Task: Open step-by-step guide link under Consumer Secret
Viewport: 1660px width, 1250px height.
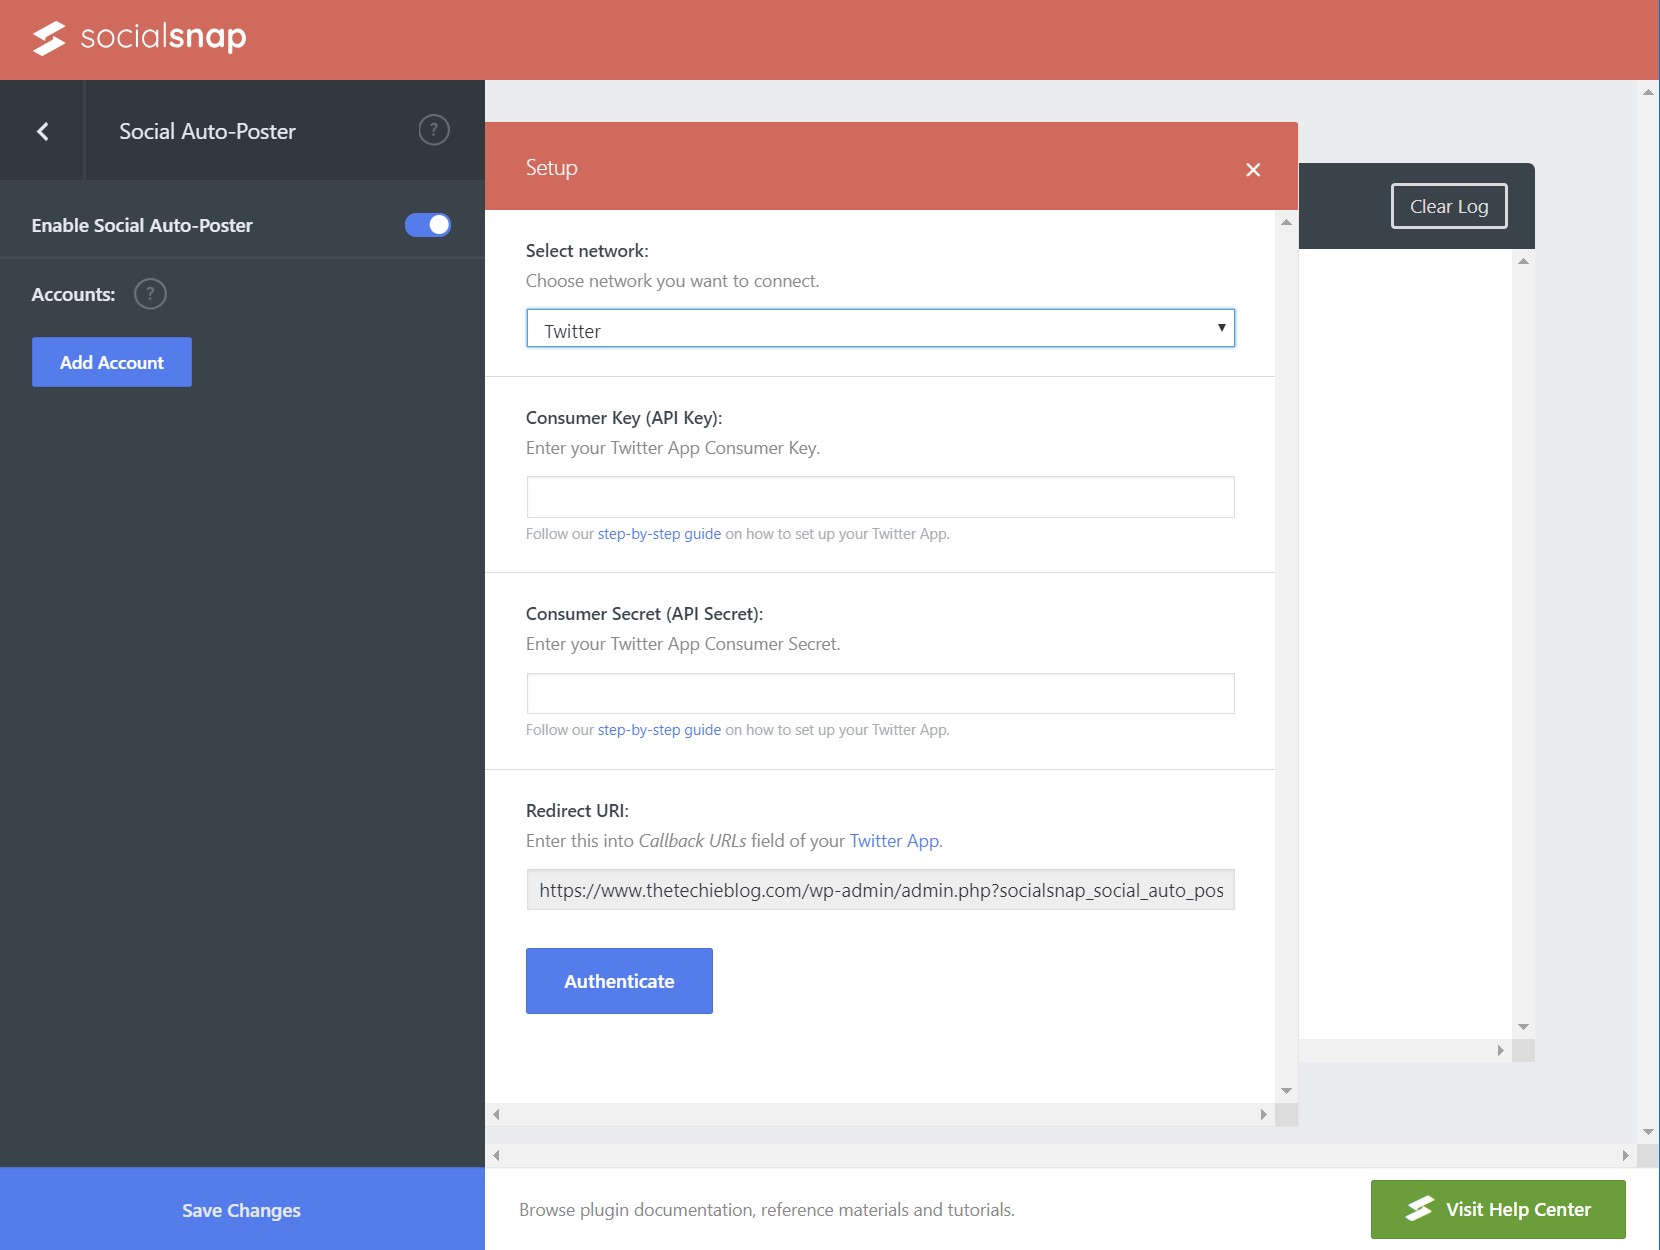Action: (659, 730)
